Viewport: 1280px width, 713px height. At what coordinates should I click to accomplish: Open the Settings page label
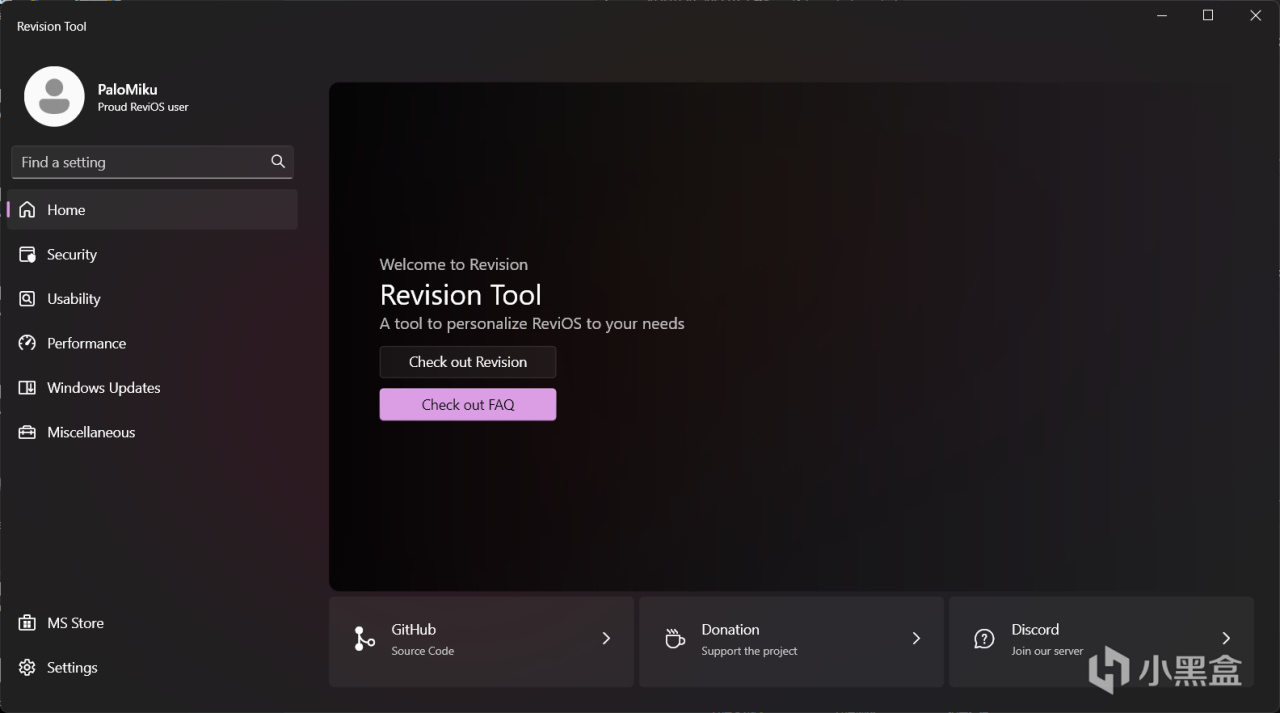click(73, 668)
